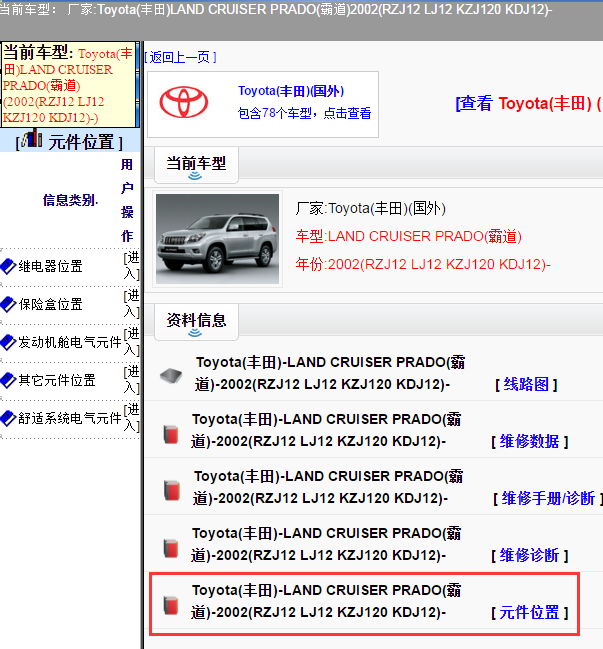Click the Land Cruiser Prado car thumbnail
The image size is (603, 649).
point(217,239)
